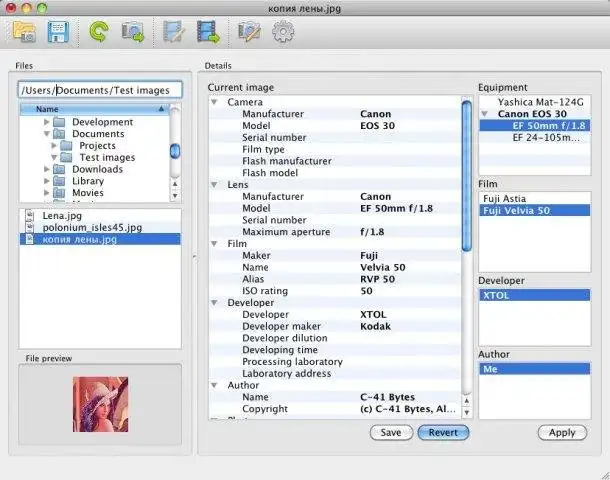Collapse the Author section in Current image
The width and height of the screenshot is (610, 480).
click(214, 385)
